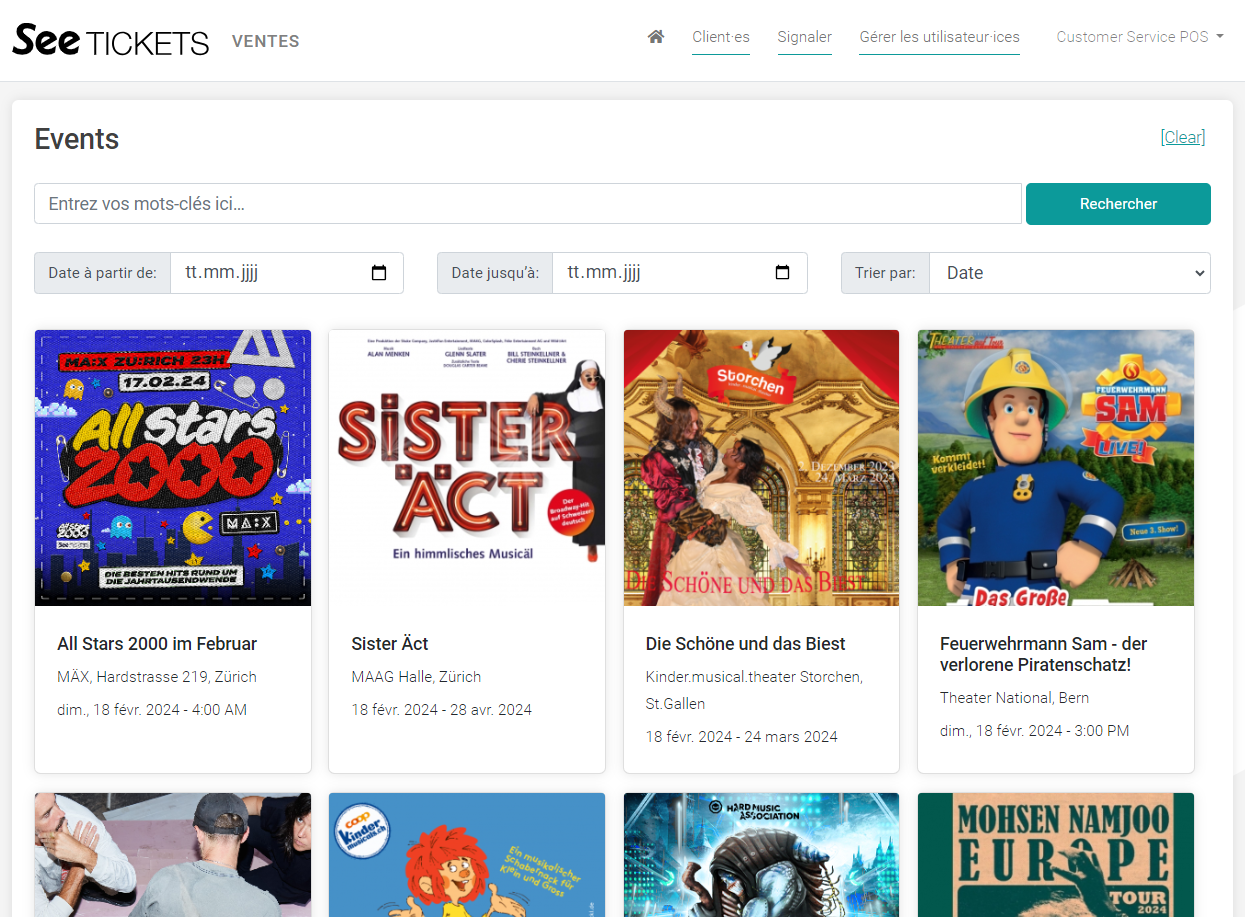Click the home icon in navigation bar
1245x917 pixels.
[x=656, y=37]
